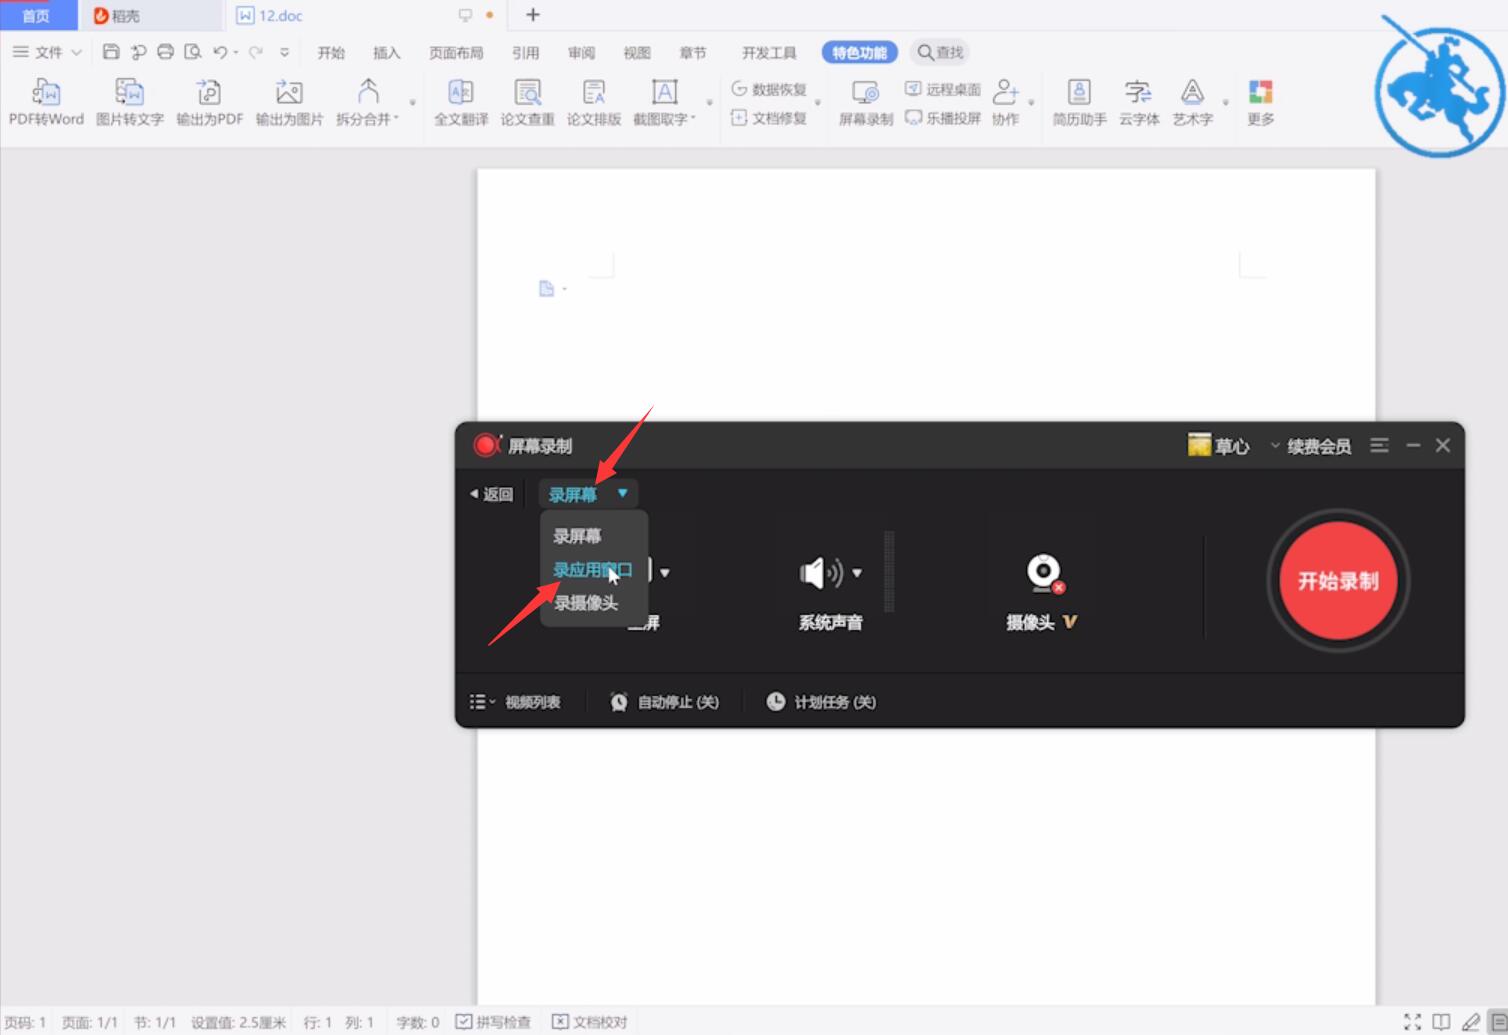Select 录摄像头 from the dropdown list
Screen dimensions: 1508x1035
(x=586, y=603)
